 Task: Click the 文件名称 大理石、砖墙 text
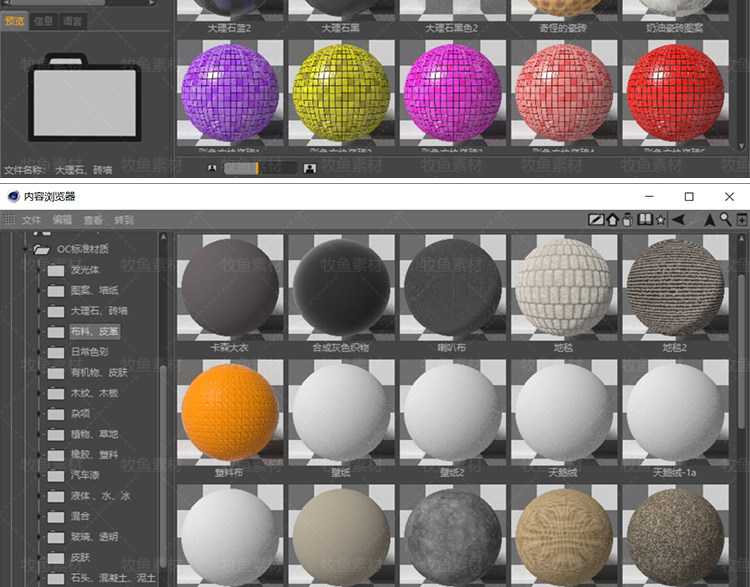click(x=58, y=170)
